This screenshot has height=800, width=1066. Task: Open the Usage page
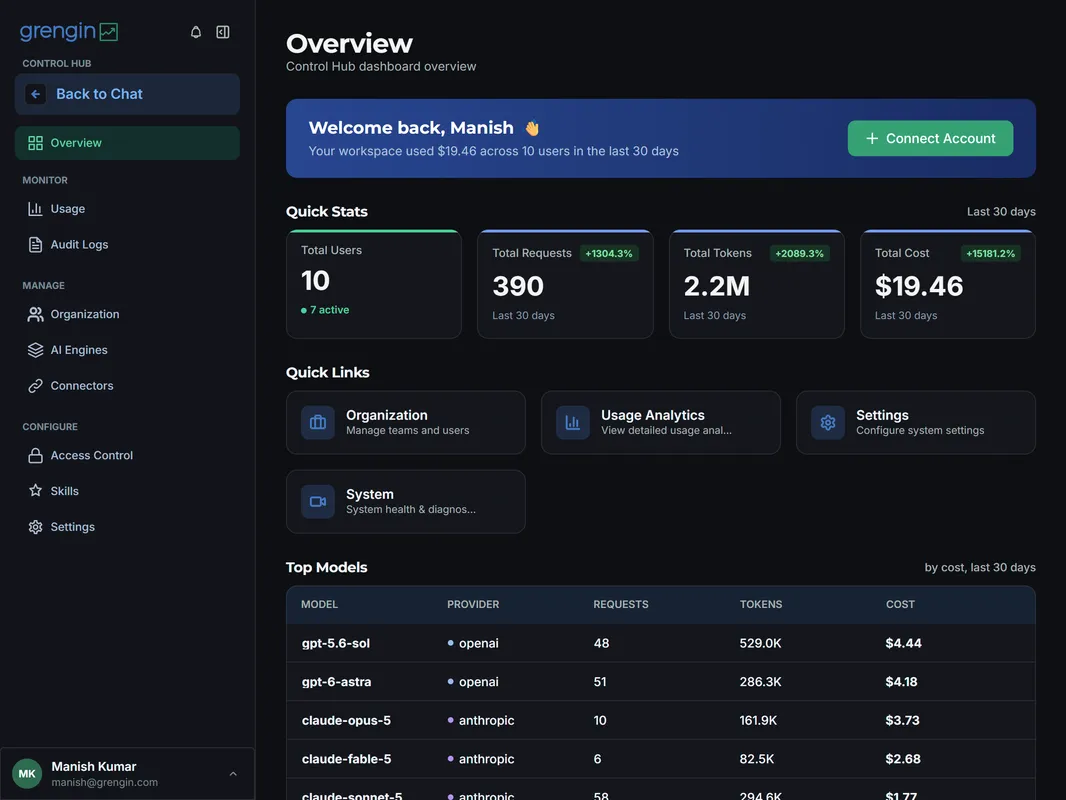[127, 209]
